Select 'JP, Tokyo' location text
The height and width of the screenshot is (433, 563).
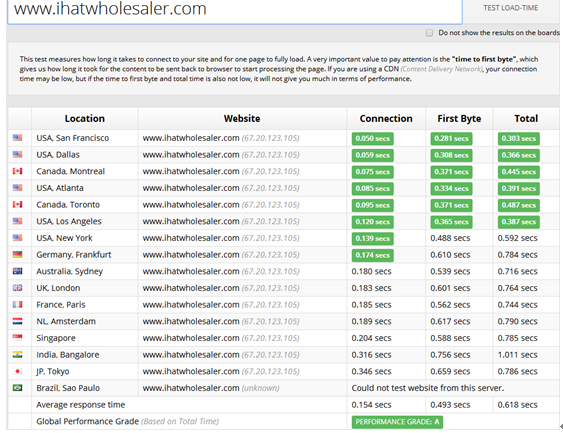click(53, 371)
